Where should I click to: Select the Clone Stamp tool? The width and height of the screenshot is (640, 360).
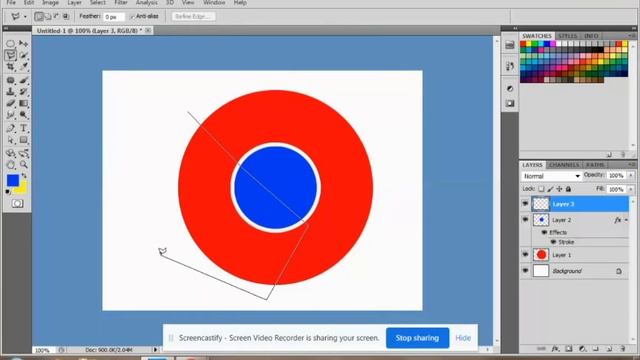(x=11, y=92)
